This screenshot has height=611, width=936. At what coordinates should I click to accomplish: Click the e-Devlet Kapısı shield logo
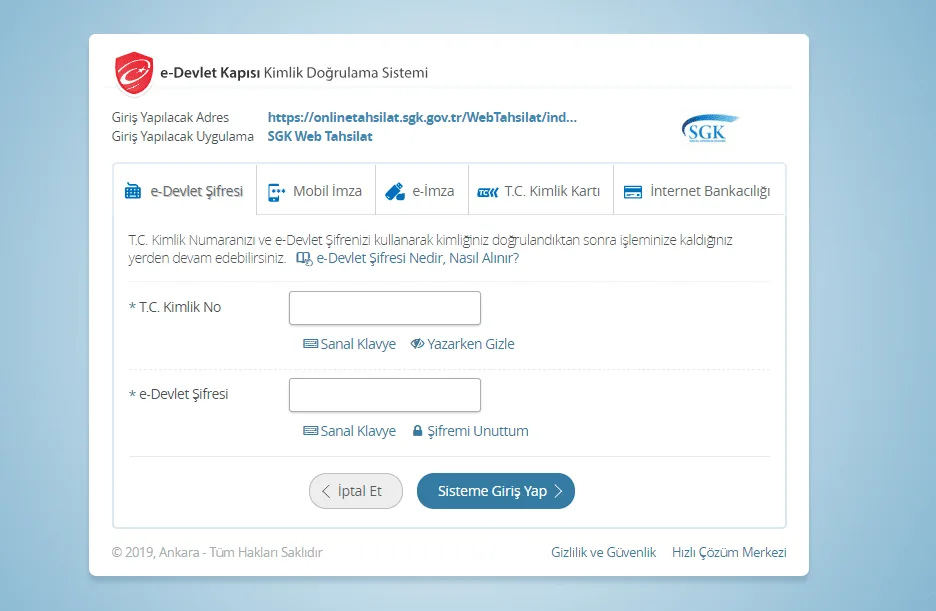(134, 73)
